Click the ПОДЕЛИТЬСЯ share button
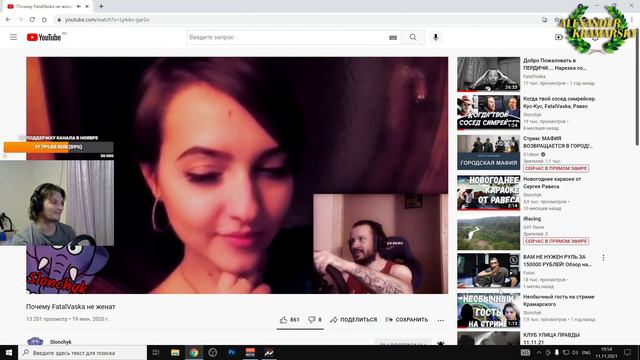This screenshot has width=640, height=360. point(353,320)
